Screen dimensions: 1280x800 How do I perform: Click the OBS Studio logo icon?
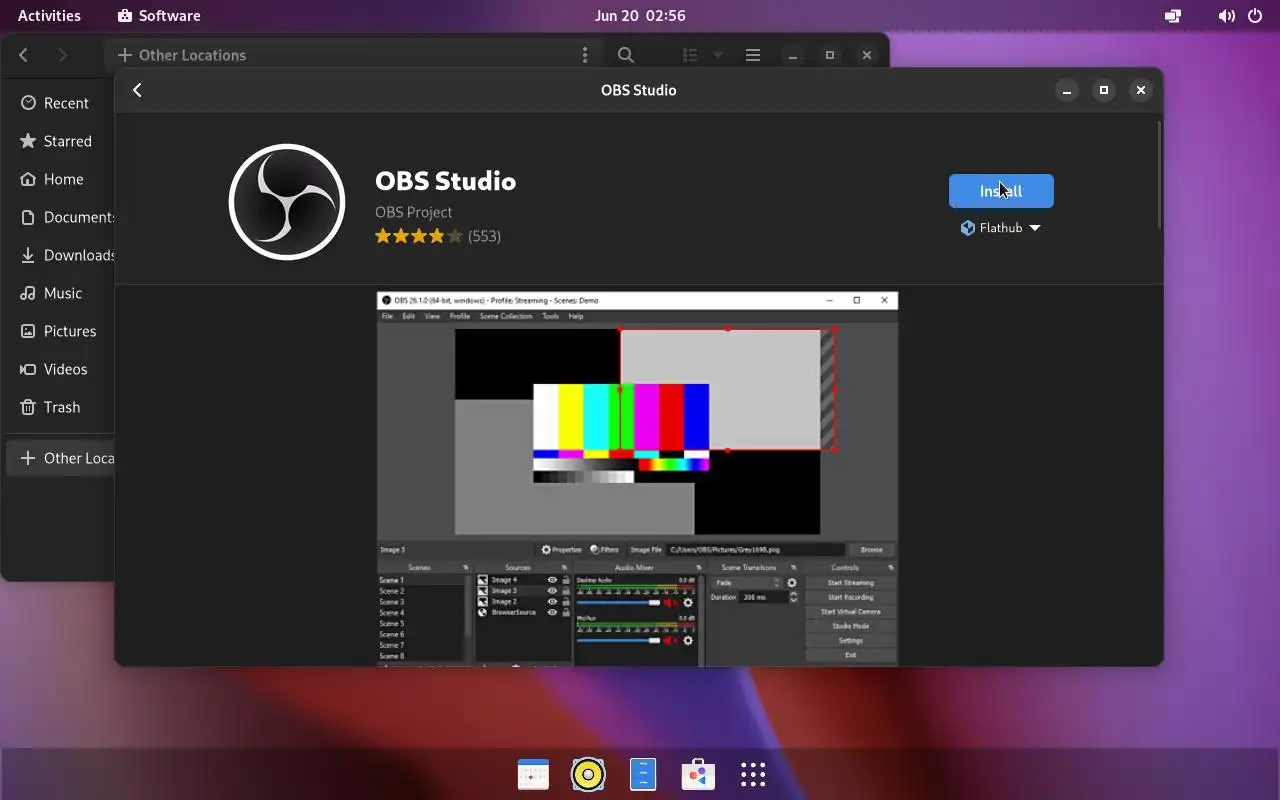tap(287, 202)
